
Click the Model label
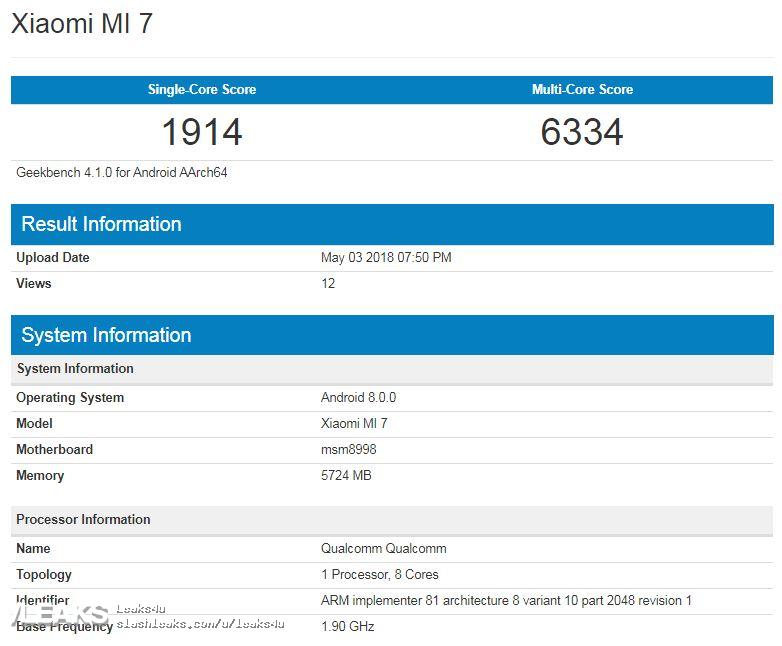point(34,424)
